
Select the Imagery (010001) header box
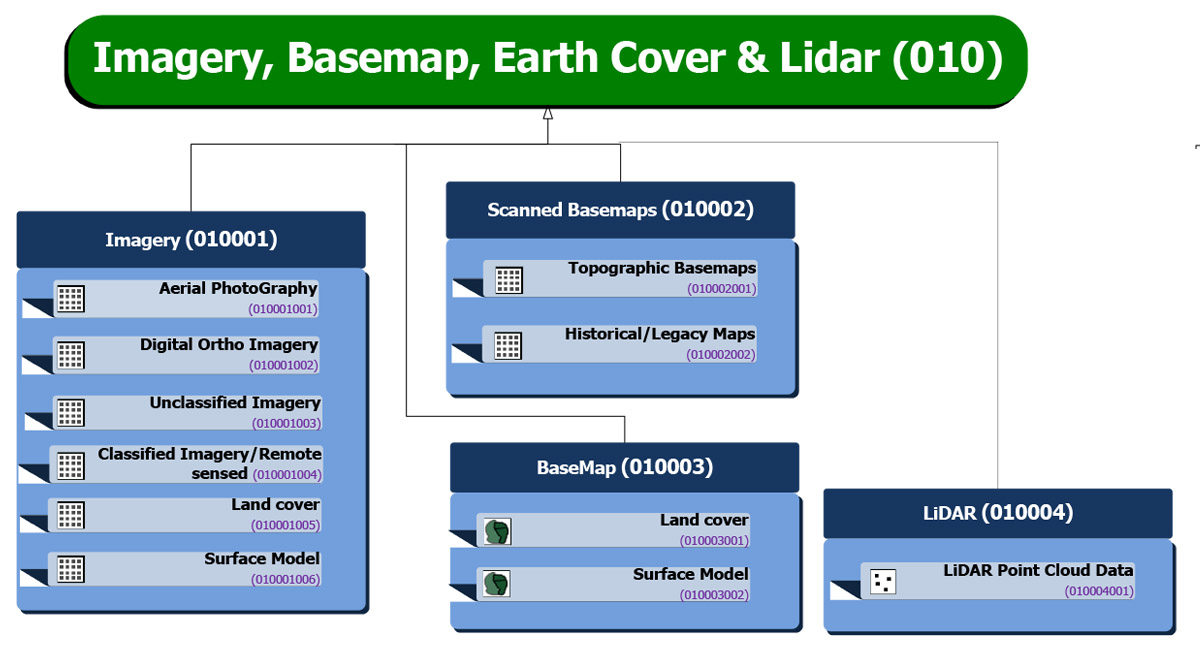(191, 240)
